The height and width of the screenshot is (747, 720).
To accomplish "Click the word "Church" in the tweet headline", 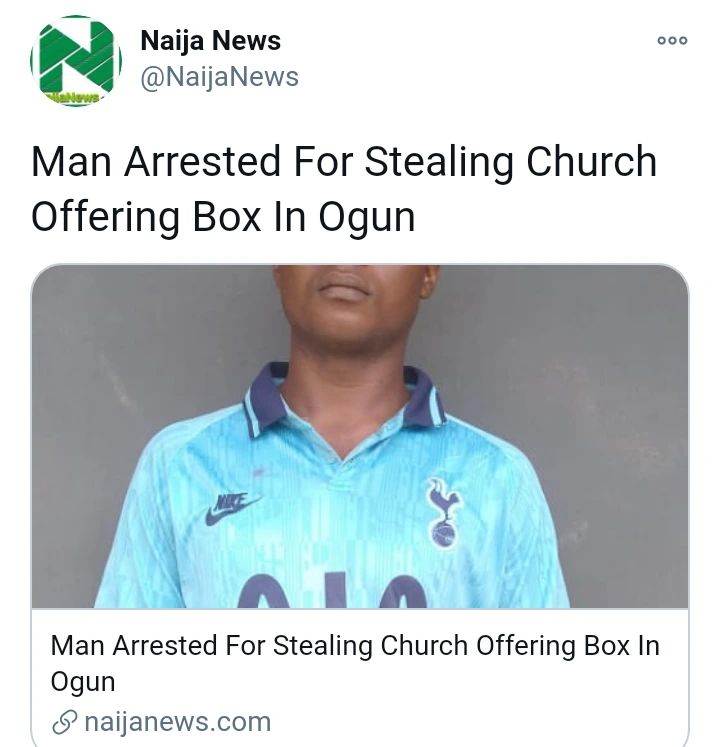I will pyautogui.click(x=592, y=162).
